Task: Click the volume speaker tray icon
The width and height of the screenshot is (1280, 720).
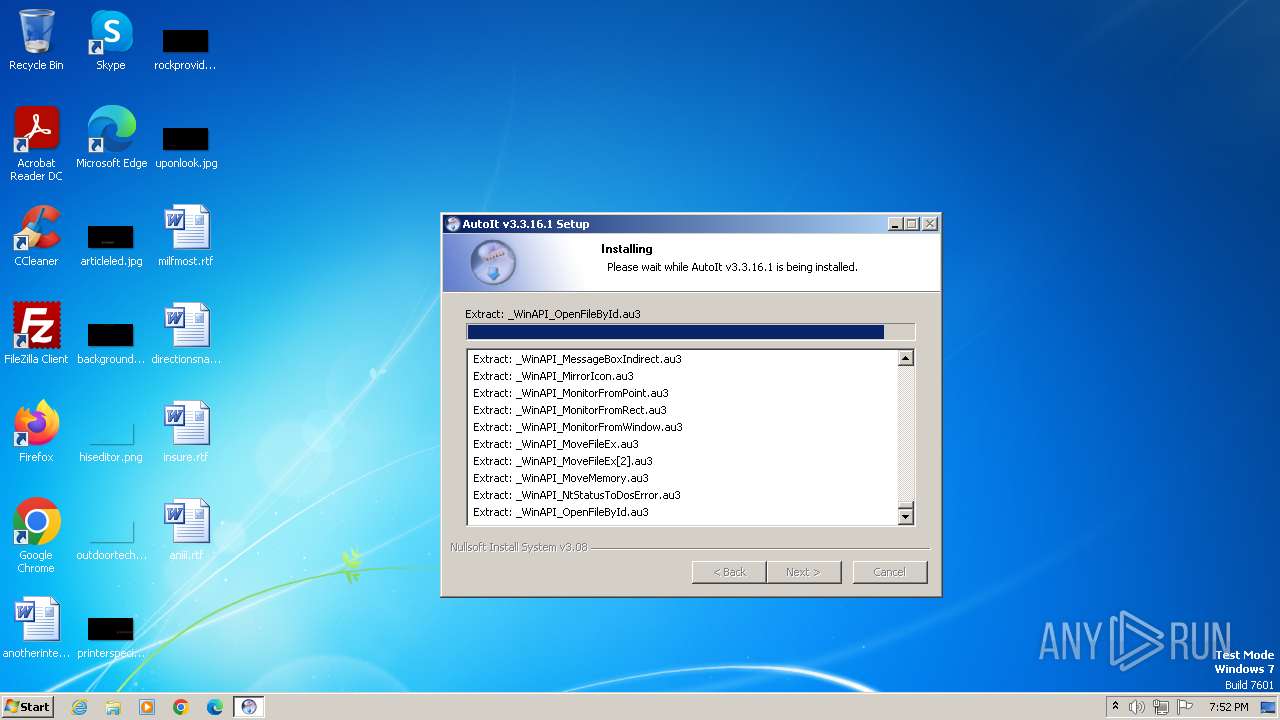Action: [1137, 707]
